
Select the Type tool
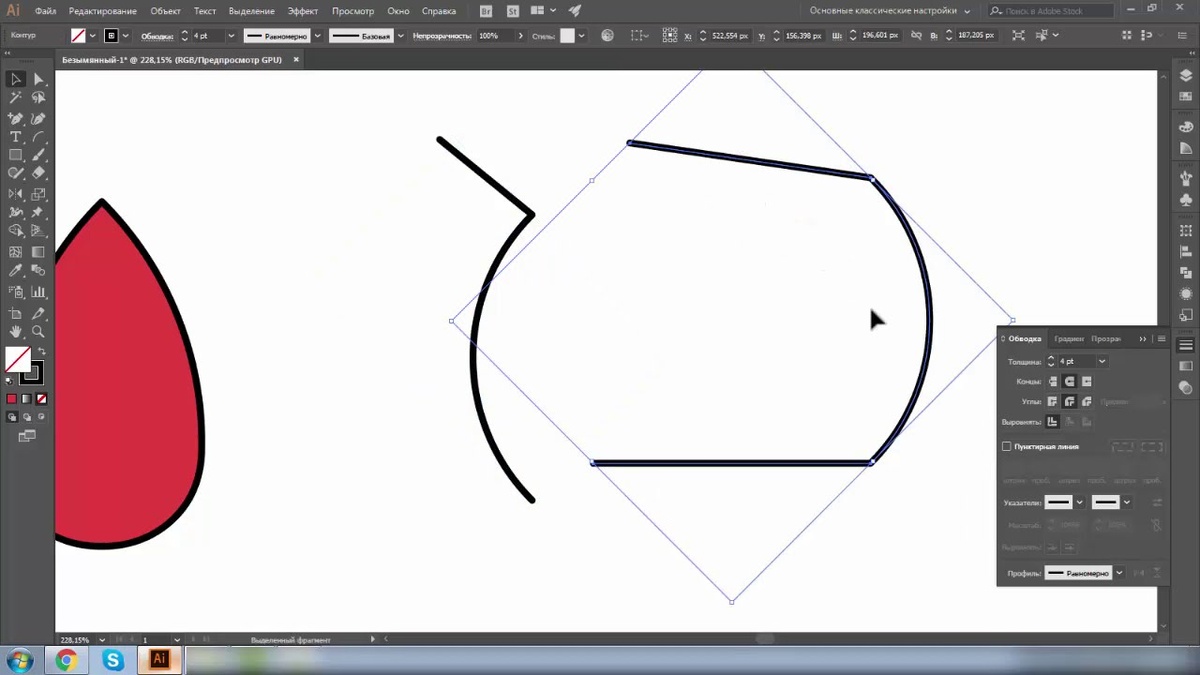point(16,137)
